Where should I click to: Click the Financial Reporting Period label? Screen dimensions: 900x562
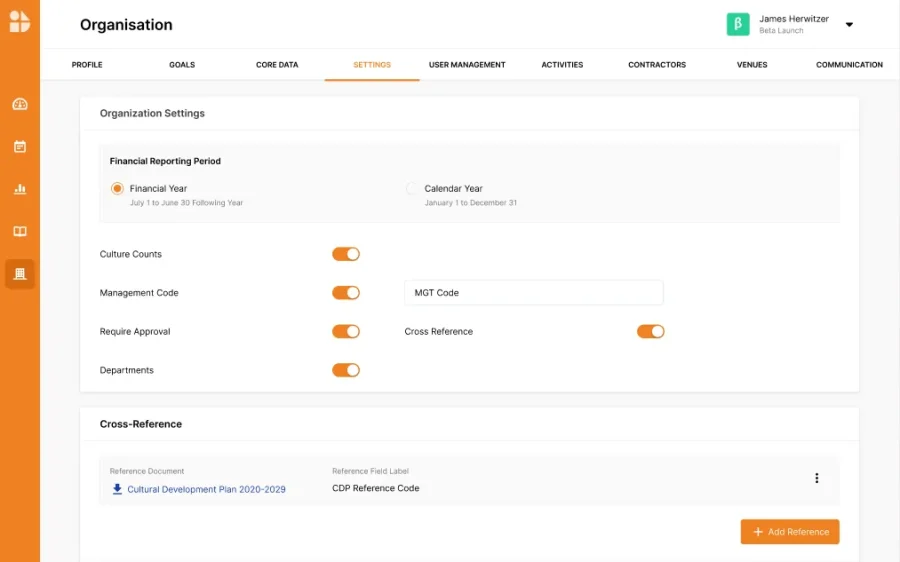[165, 161]
